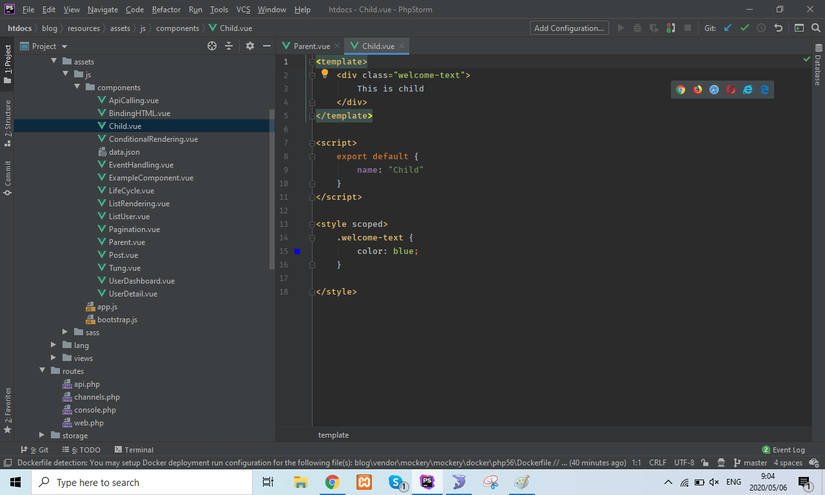Collapse the assets folder
Viewport: 825px width, 495px height.
click(54, 61)
